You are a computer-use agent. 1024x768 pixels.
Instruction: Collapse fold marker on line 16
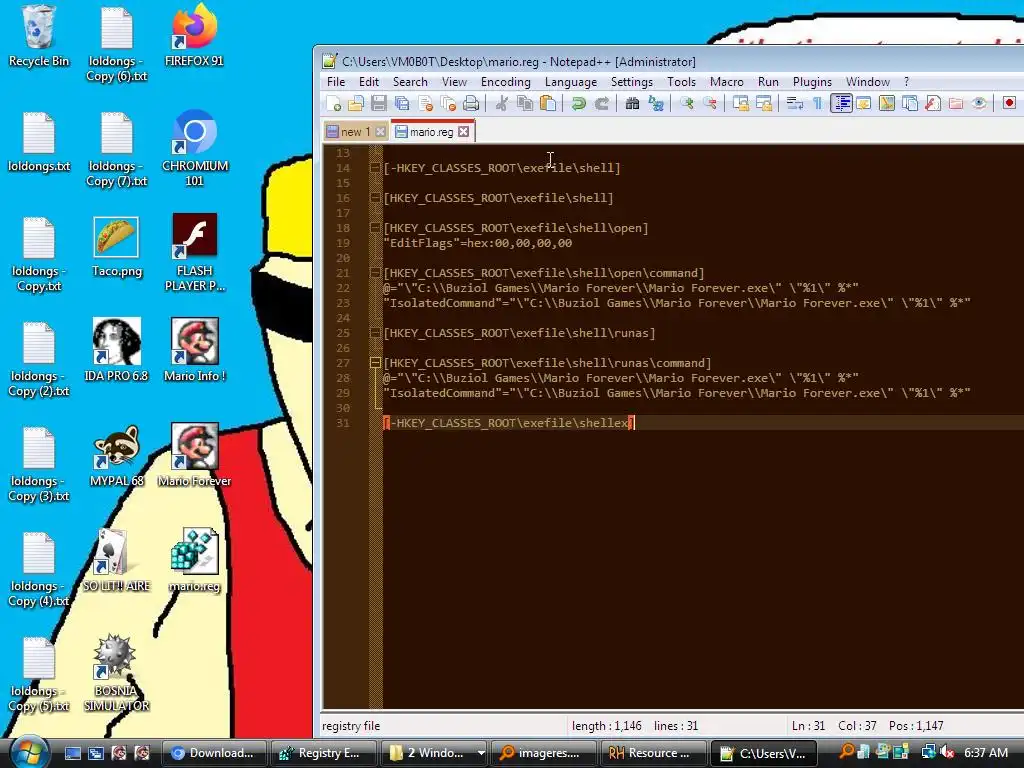pos(375,198)
